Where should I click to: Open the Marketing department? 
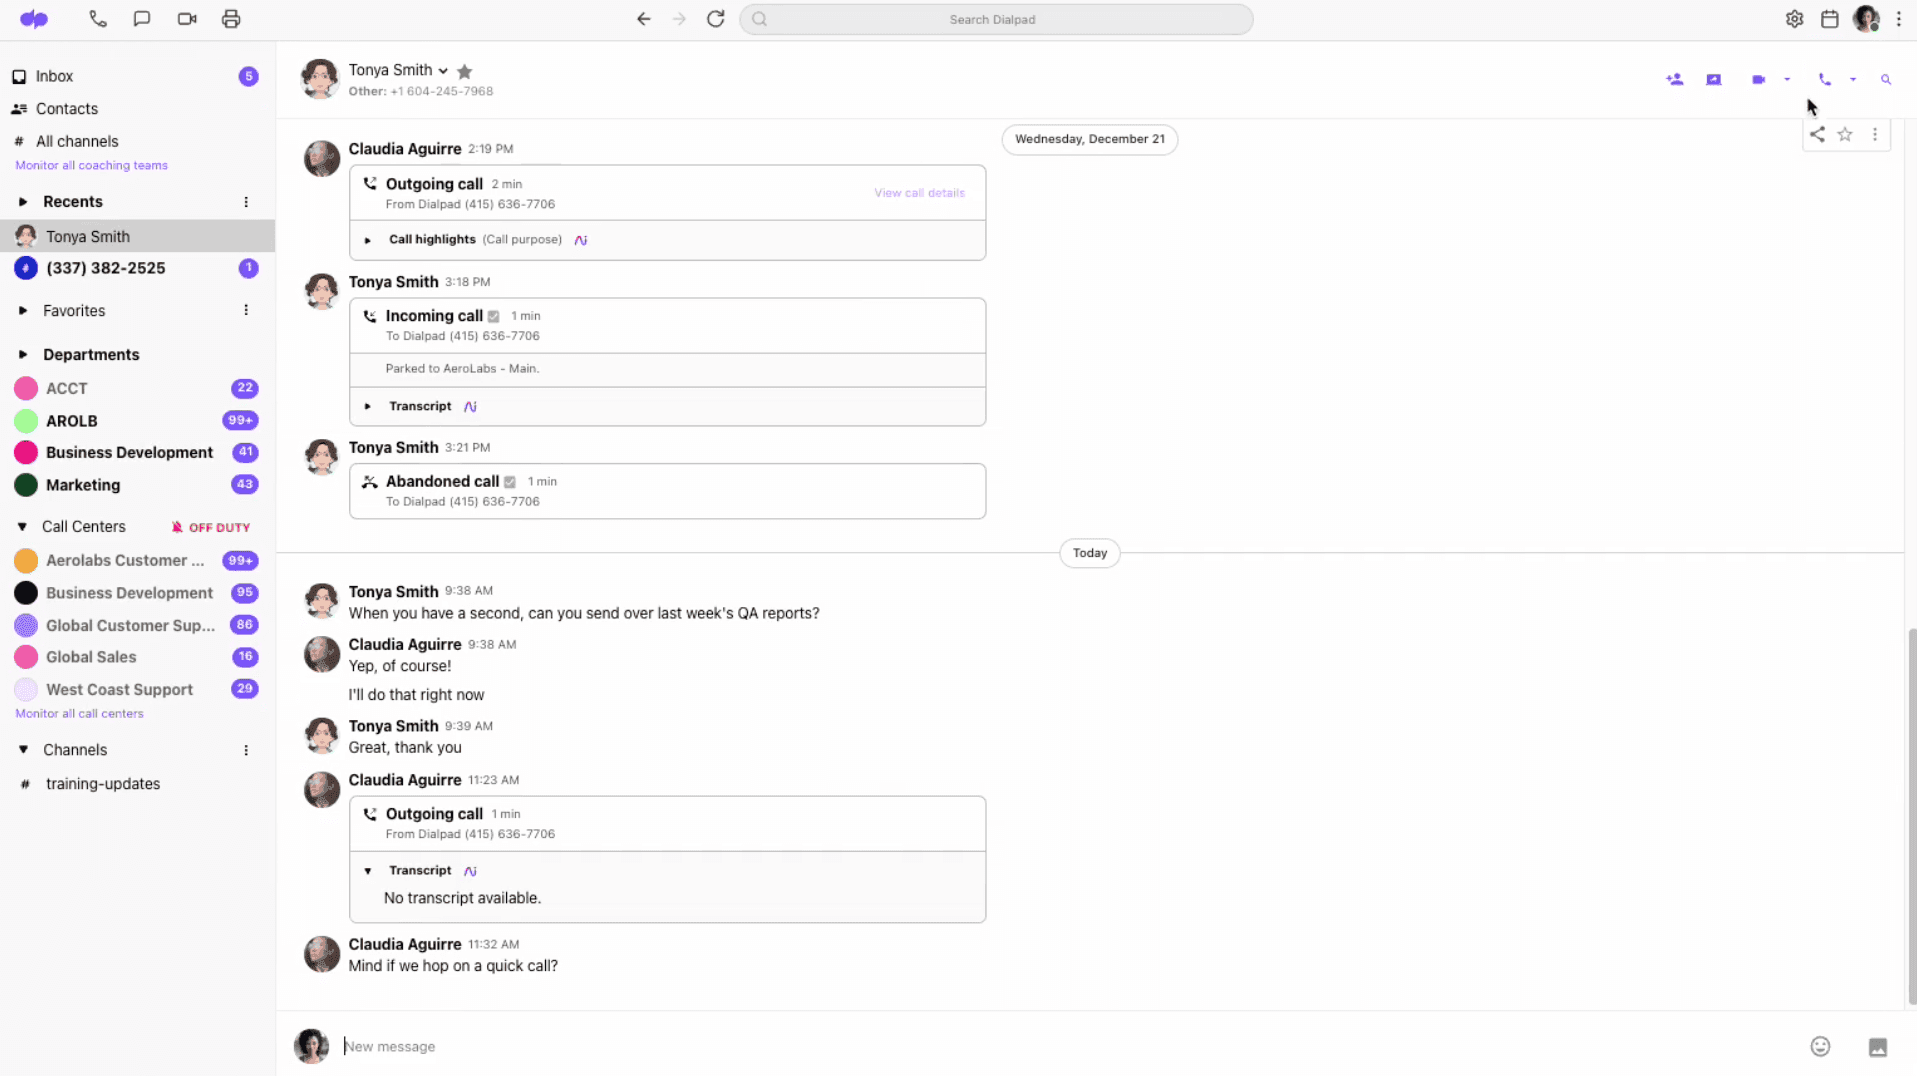tap(137, 485)
